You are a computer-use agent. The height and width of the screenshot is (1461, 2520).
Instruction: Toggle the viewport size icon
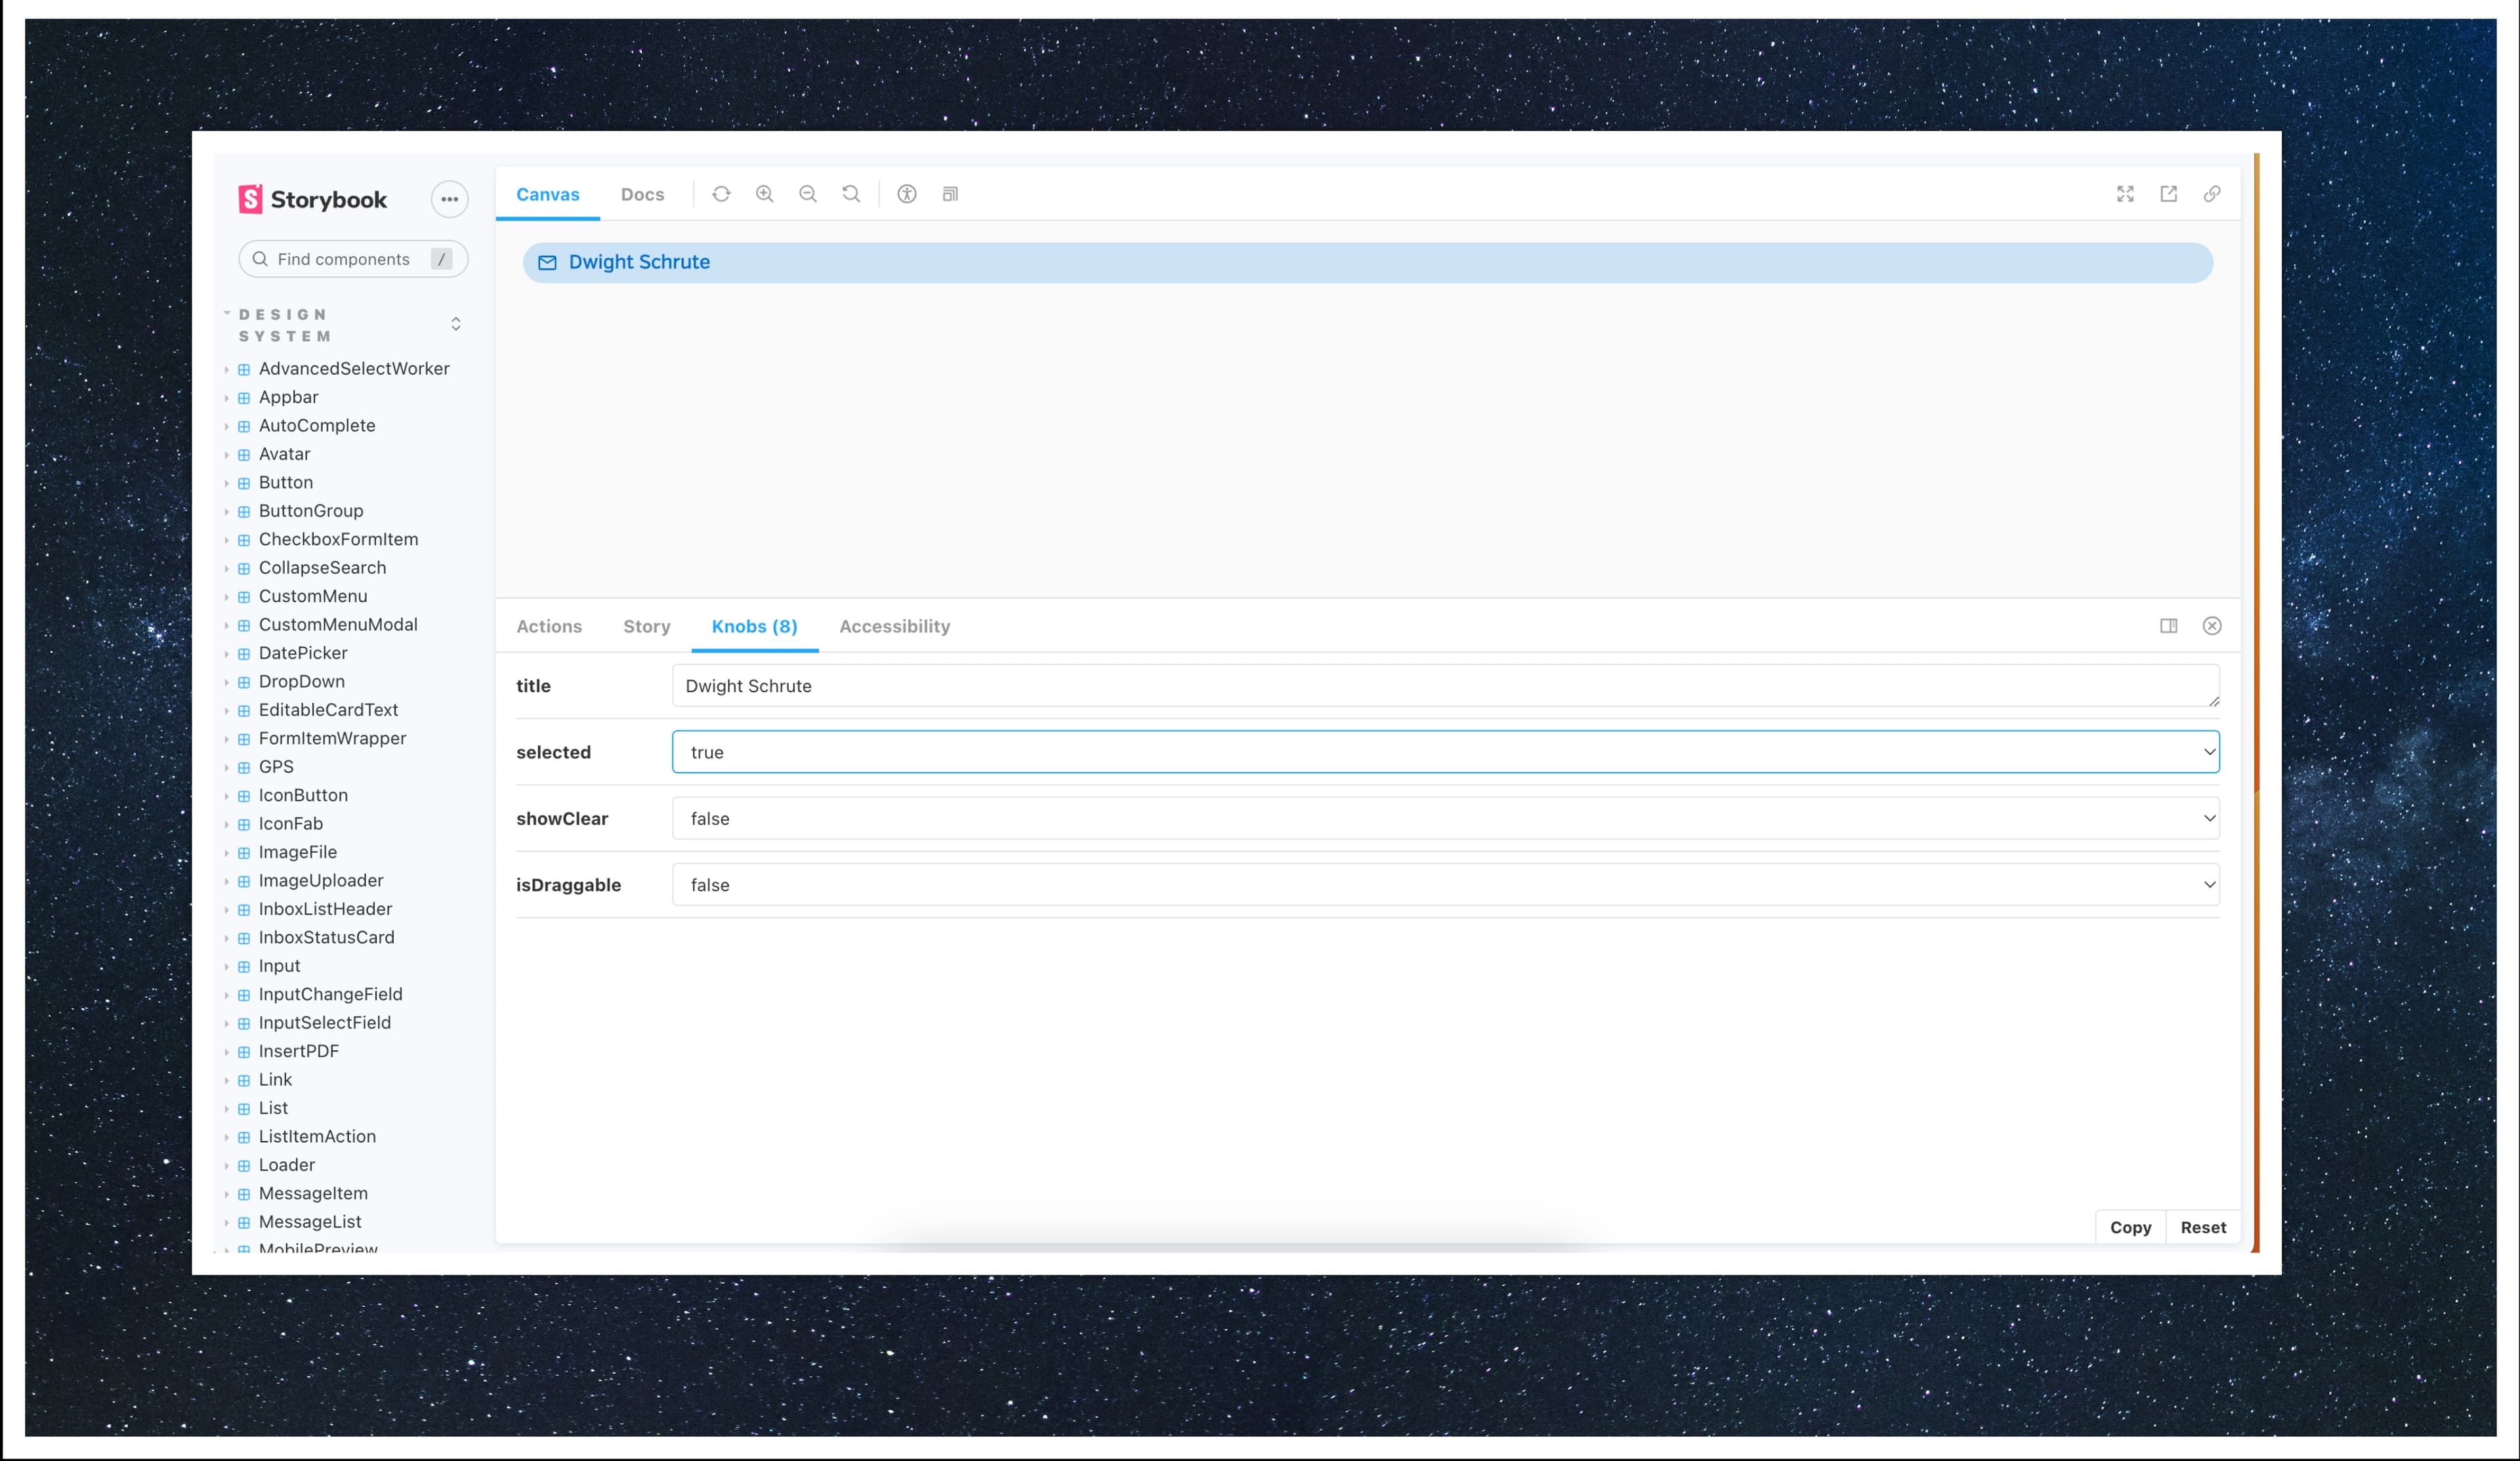click(950, 194)
